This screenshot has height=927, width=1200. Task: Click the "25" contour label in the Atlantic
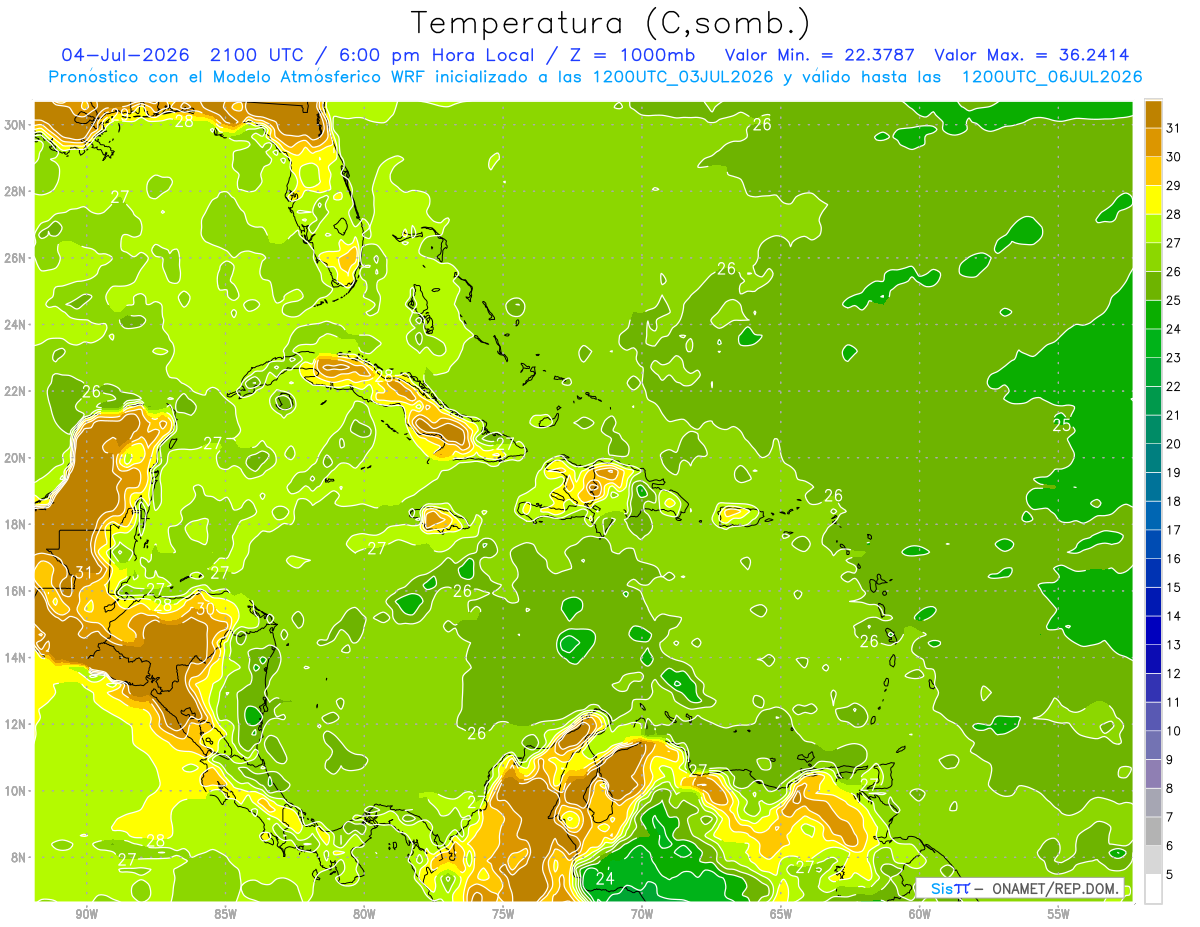(x=1062, y=425)
